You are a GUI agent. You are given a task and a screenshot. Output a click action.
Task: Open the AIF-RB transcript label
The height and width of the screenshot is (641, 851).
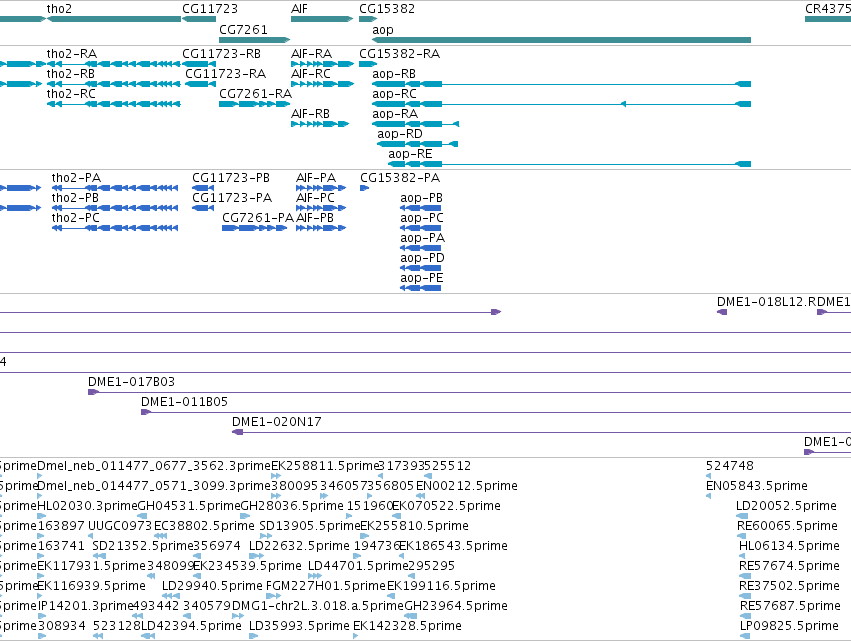click(310, 114)
